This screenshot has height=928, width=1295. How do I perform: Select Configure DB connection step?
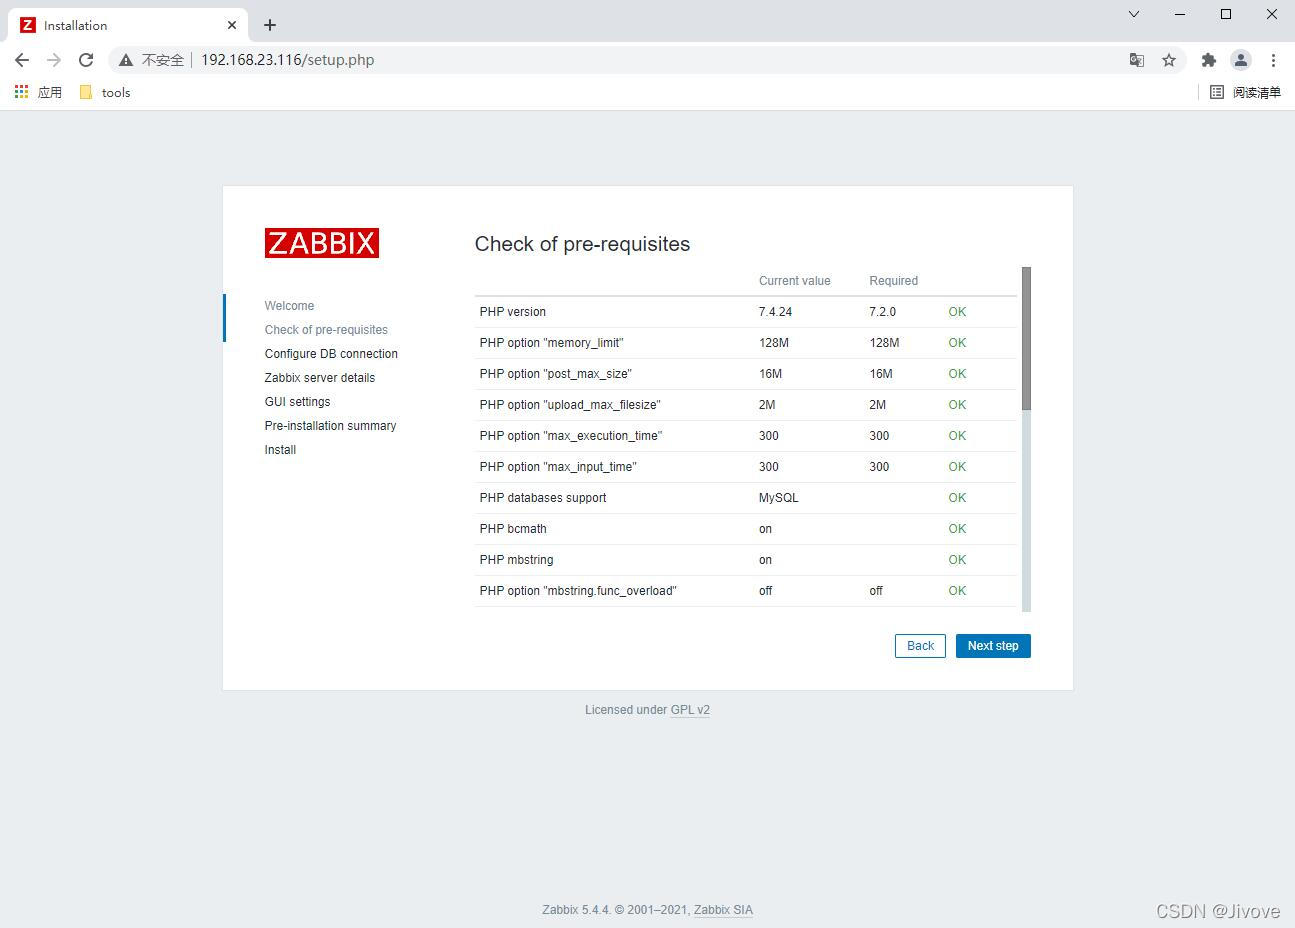331,354
